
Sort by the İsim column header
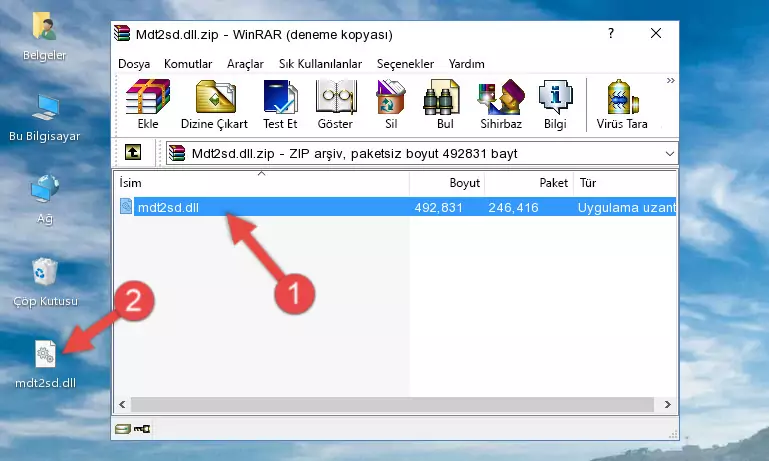pyautogui.click(x=262, y=182)
